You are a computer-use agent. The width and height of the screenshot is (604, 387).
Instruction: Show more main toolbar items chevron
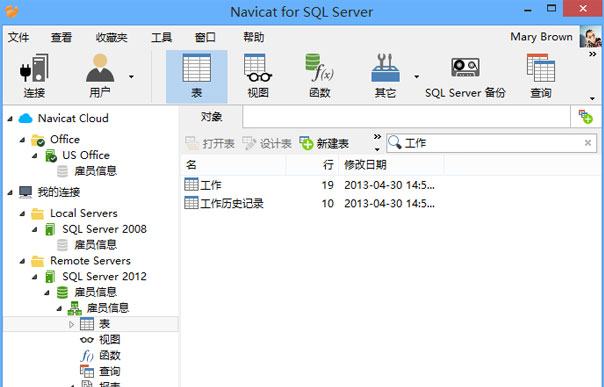592,55
